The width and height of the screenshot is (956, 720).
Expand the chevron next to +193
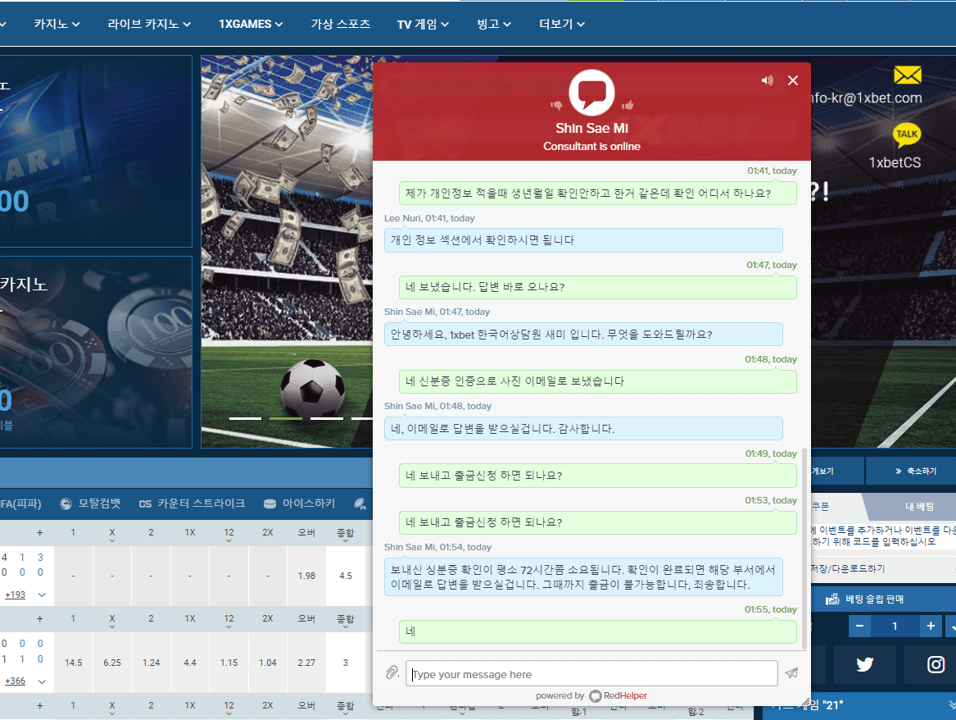[41, 594]
